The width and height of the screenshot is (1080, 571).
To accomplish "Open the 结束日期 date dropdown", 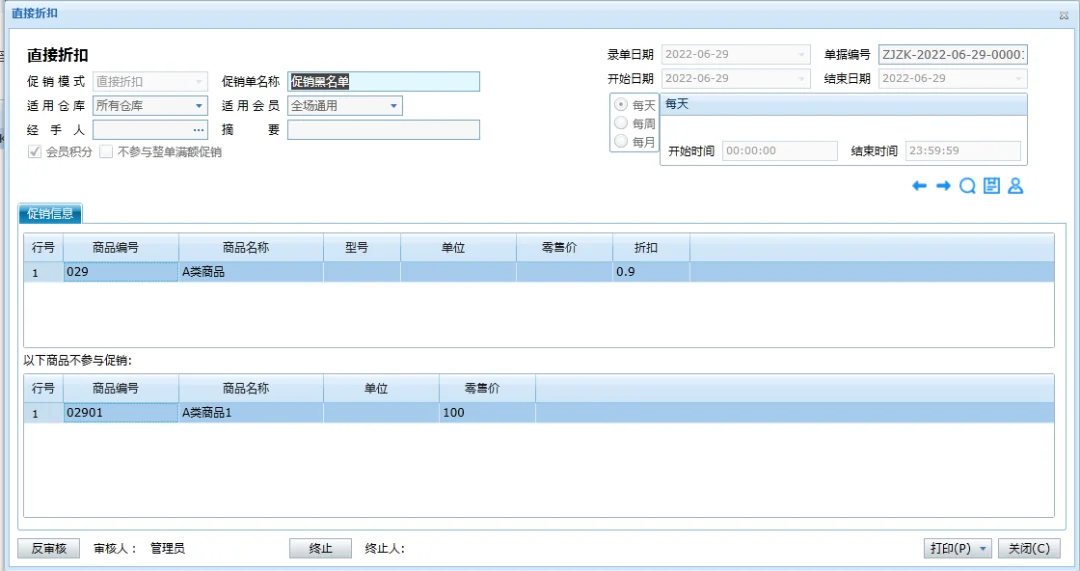I will coord(1018,79).
